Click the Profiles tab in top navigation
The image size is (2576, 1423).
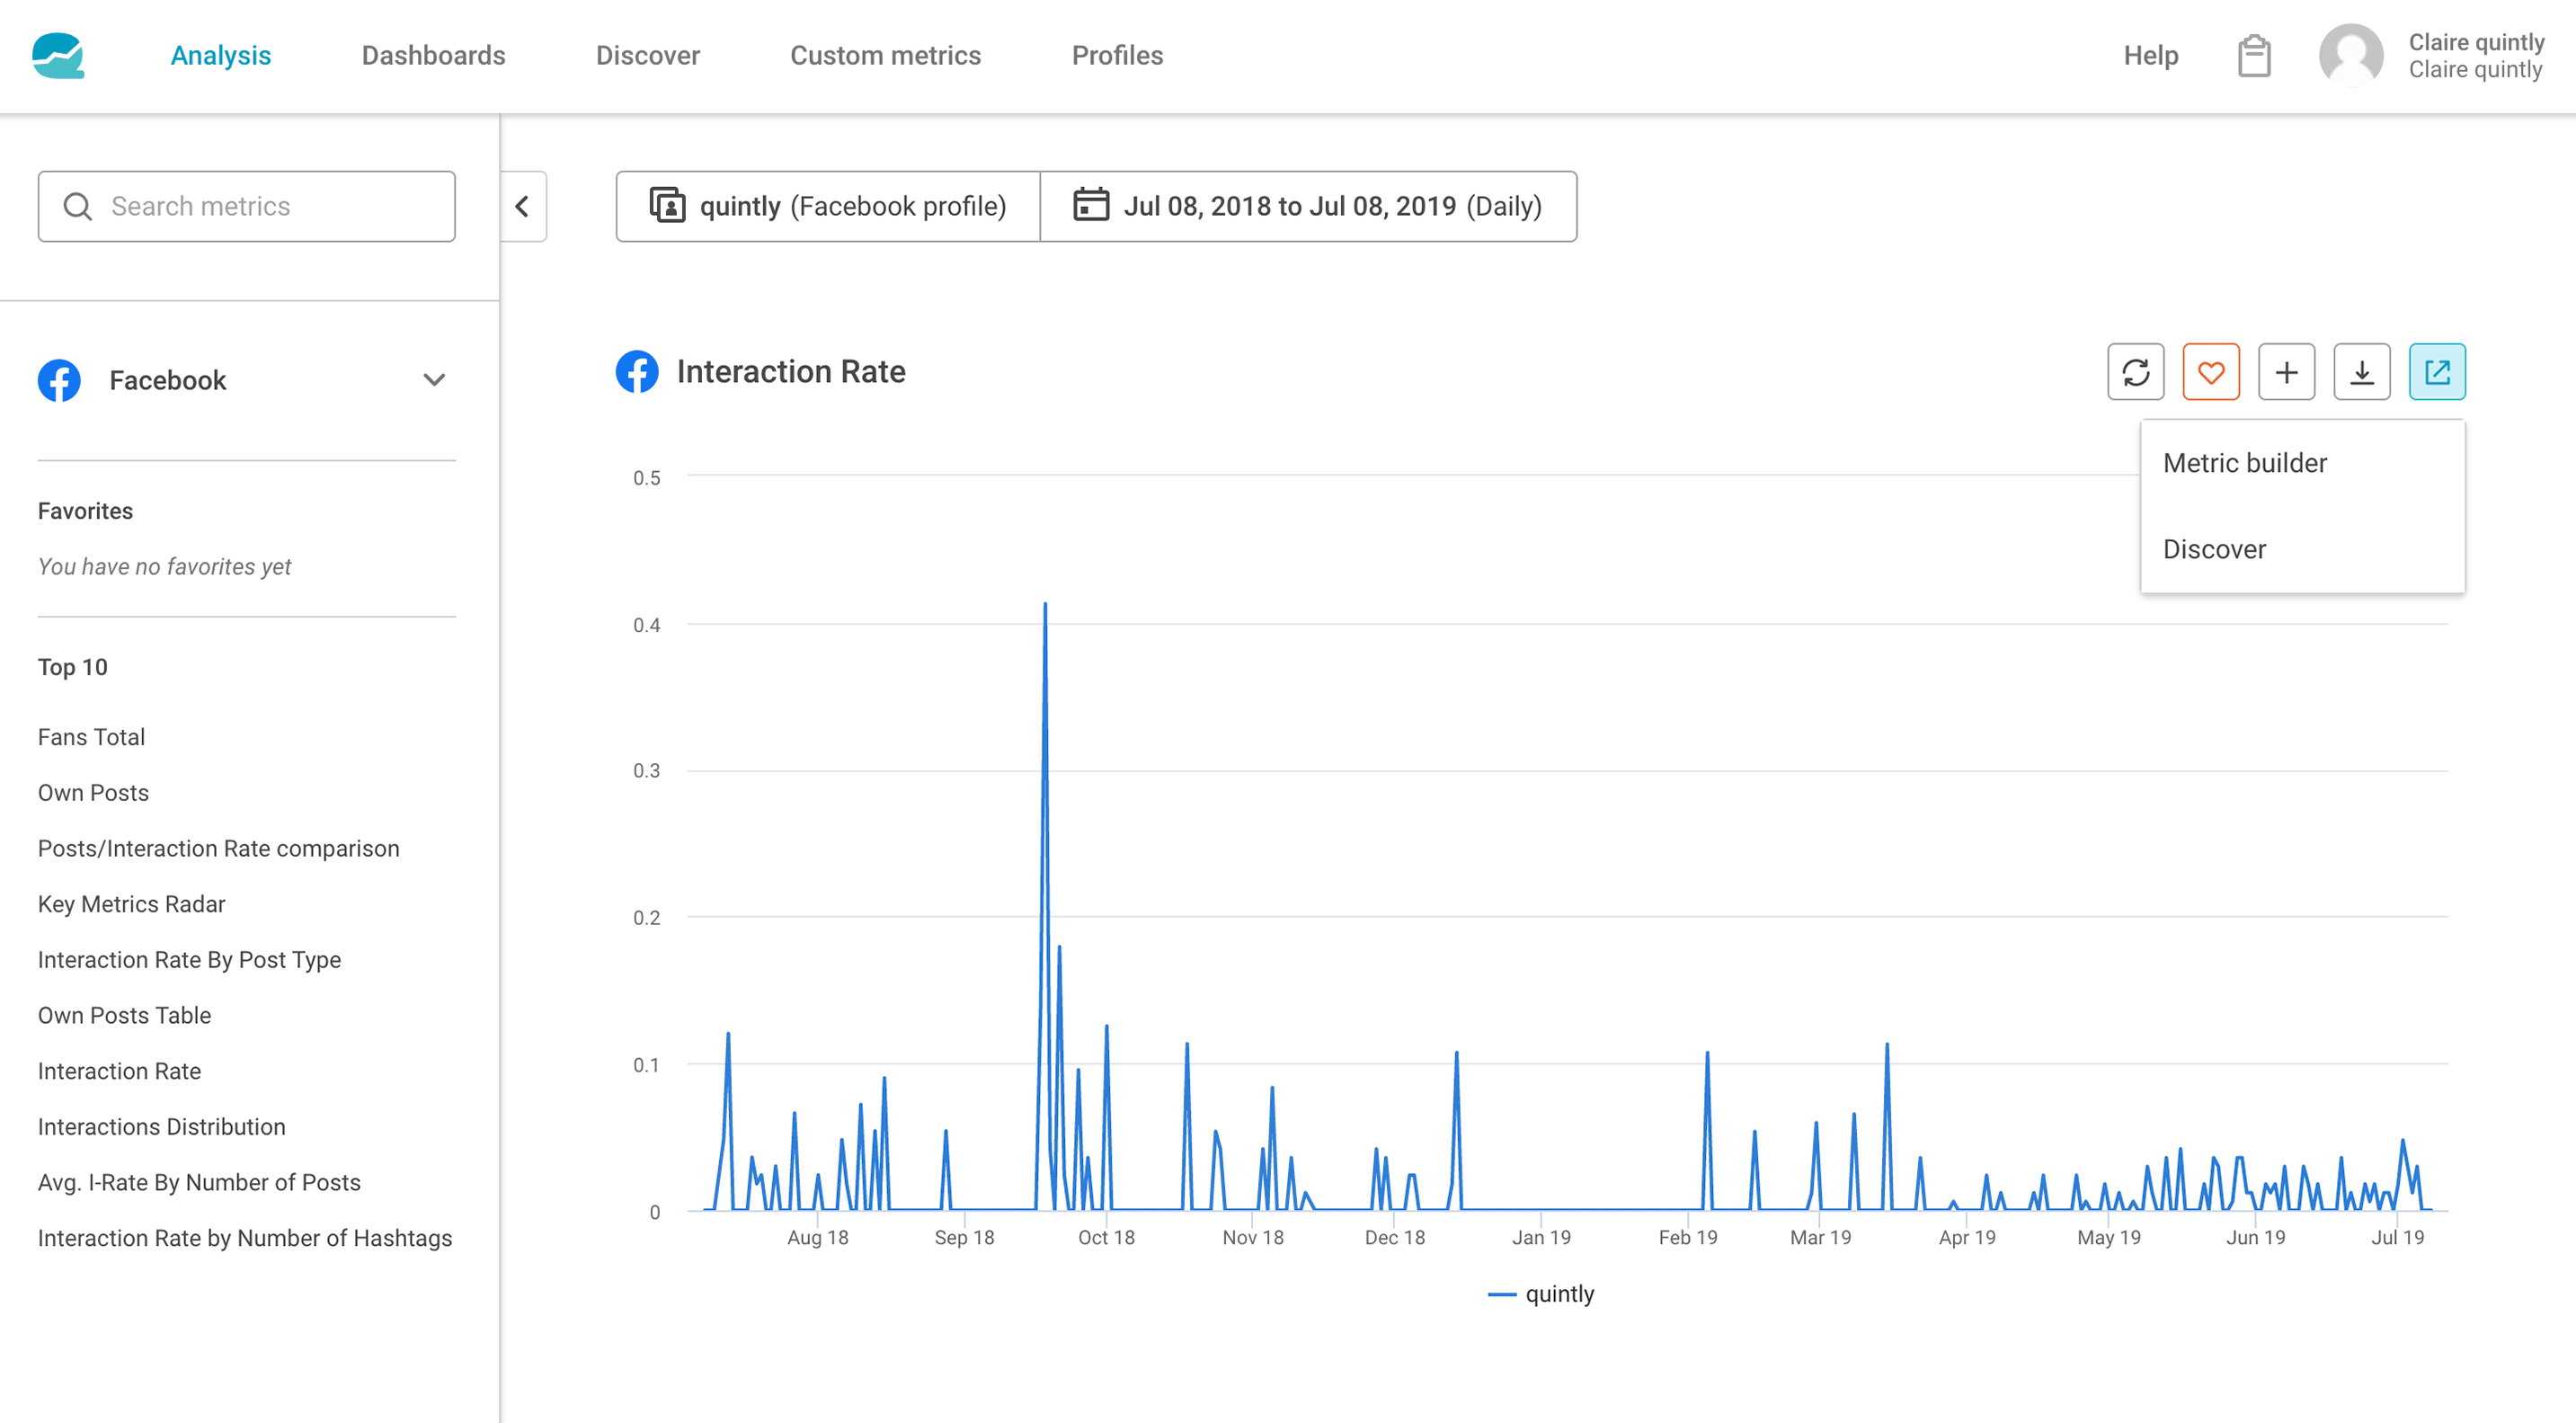(1117, 54)
